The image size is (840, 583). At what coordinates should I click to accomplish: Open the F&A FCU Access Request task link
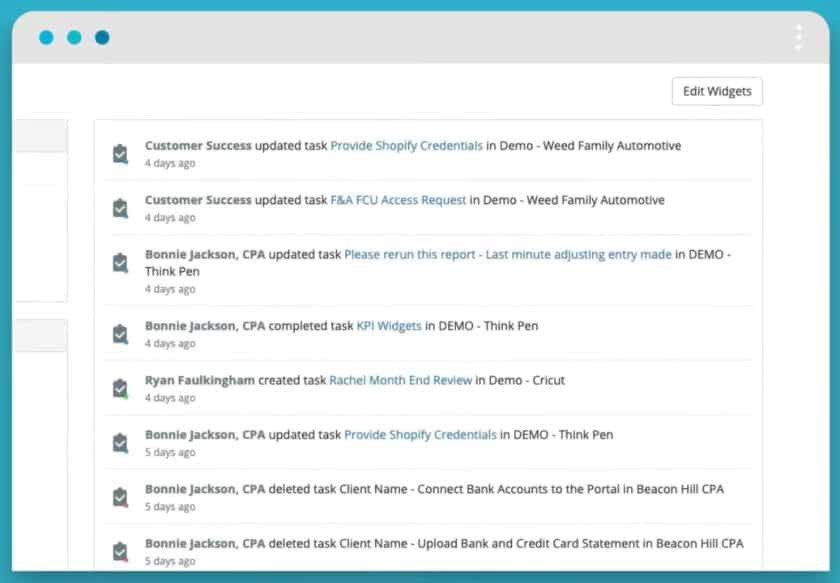[398, 200]
